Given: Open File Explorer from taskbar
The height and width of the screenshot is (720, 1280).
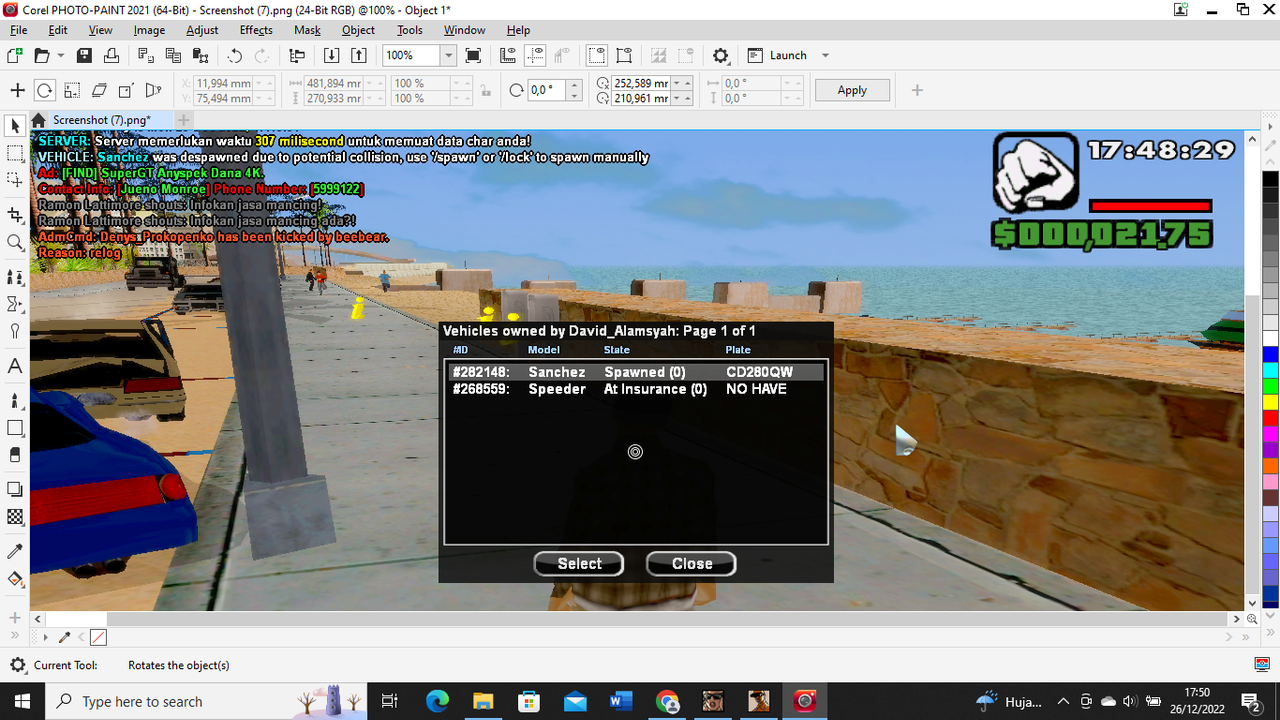Looking at the screenshot, I should point(483,701).
